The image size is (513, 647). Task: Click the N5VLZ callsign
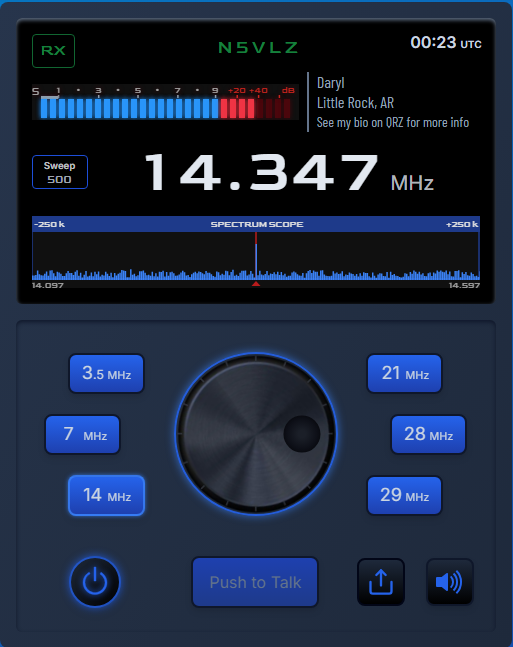258,47
